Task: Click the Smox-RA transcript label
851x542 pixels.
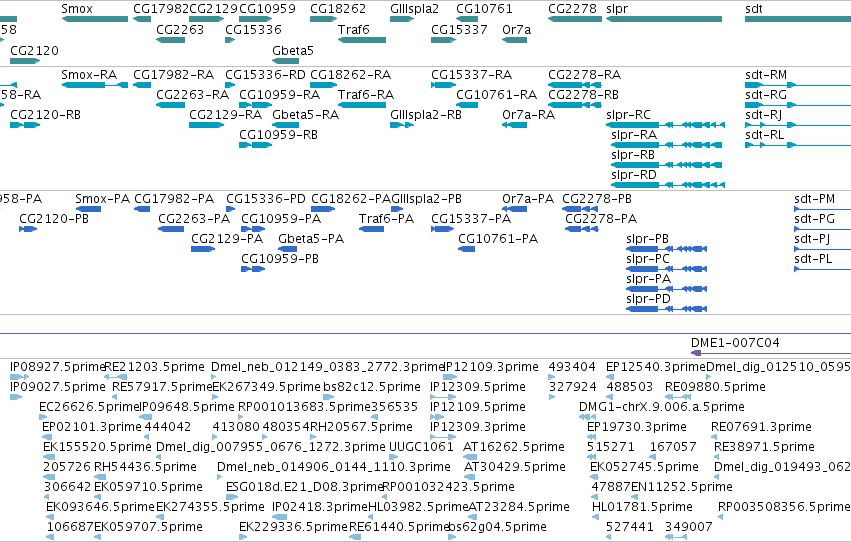Action: coord(89,74)
